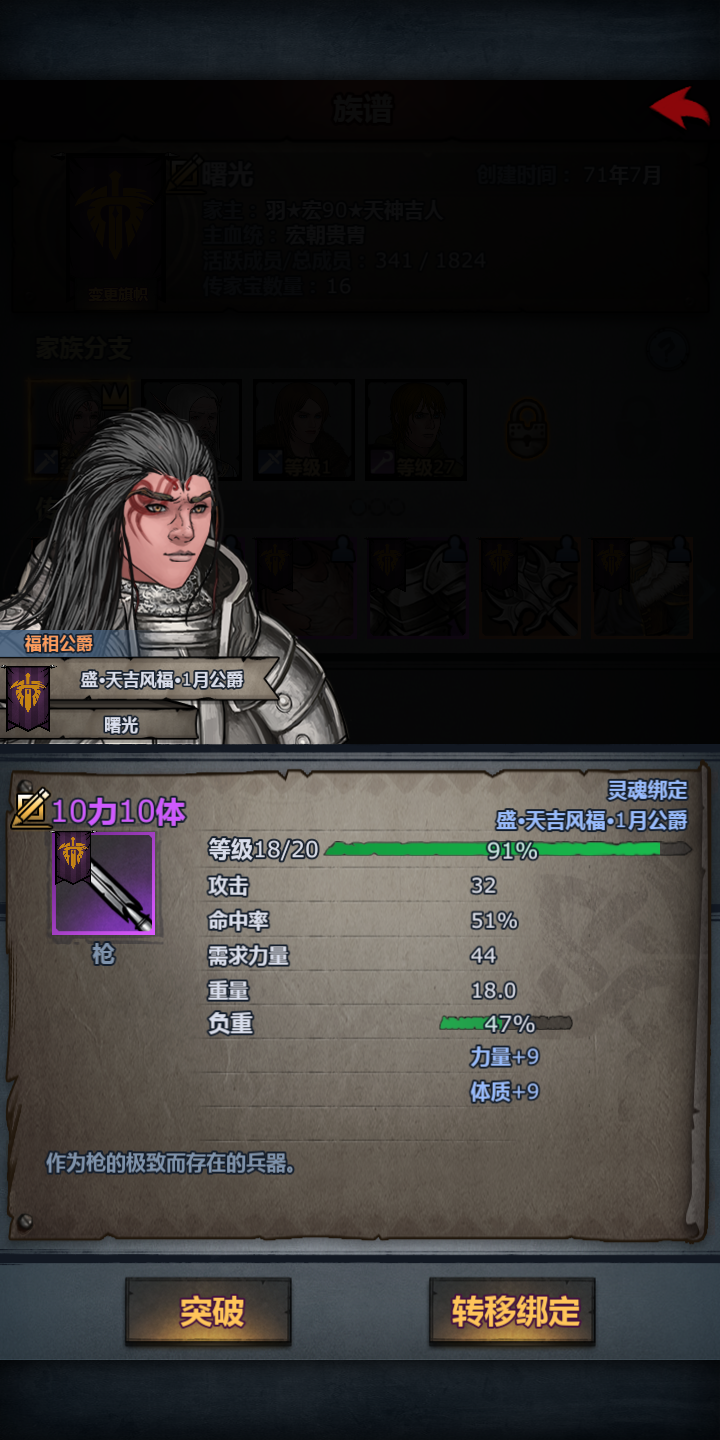The height and width of the screenshot is (1440, 720).
Task: Tap the 曙光 clan name plate below portrait
Action: click(x=122, y=725)
